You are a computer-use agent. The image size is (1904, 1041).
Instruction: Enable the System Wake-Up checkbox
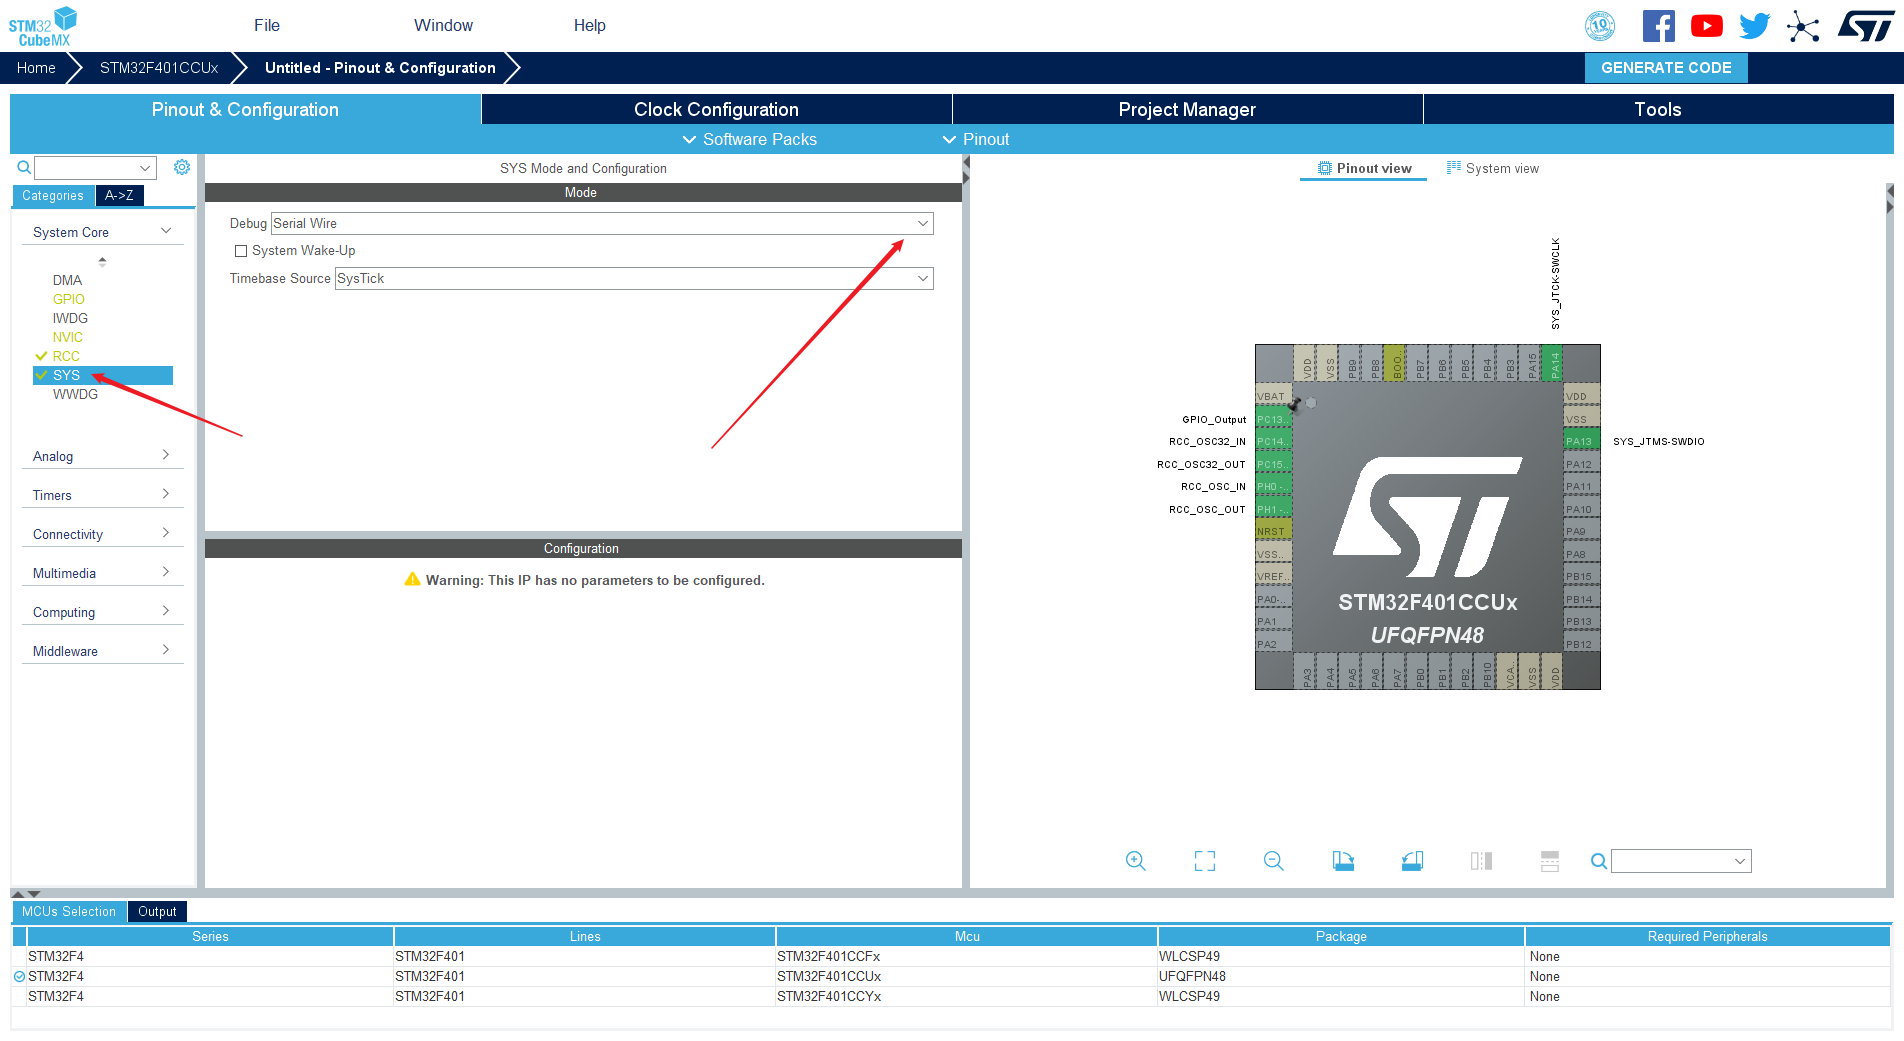tap(241, 251)
